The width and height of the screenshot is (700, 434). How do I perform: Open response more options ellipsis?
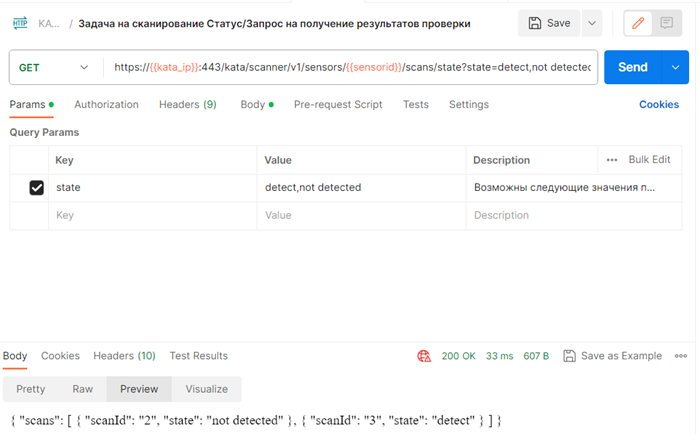(681, 356)
